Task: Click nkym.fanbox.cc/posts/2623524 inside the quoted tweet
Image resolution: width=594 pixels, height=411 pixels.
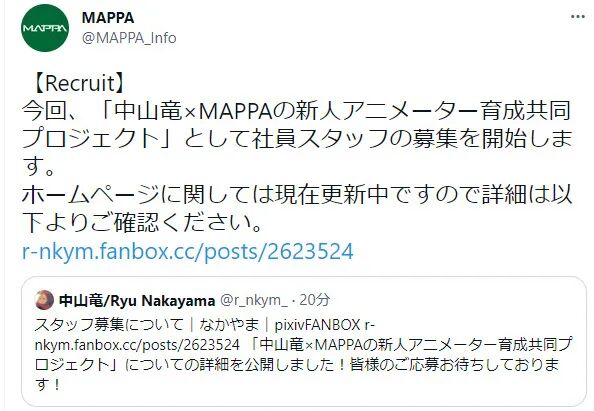Action: click(137, 345)
